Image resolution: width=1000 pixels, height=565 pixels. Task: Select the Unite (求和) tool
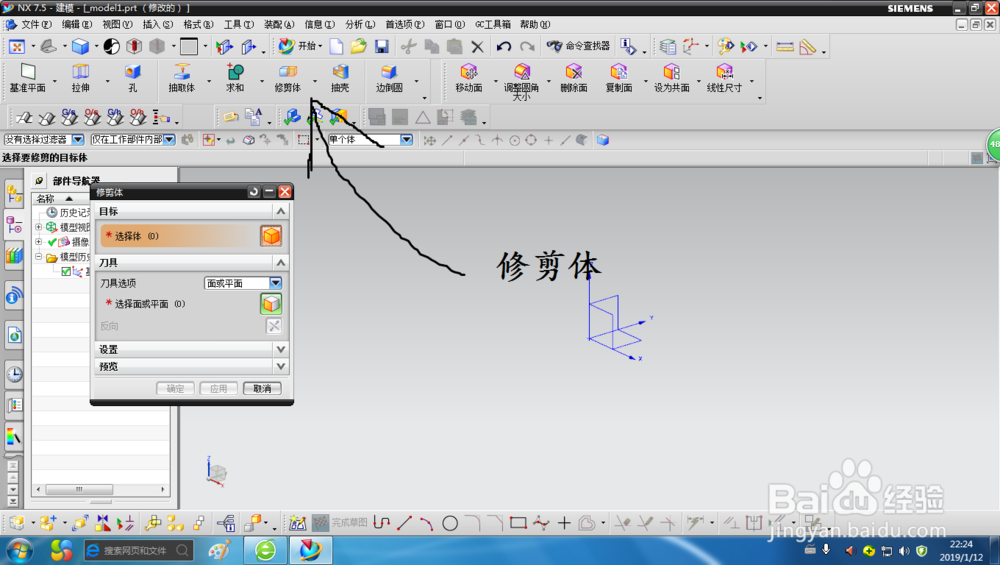[235, 78]
